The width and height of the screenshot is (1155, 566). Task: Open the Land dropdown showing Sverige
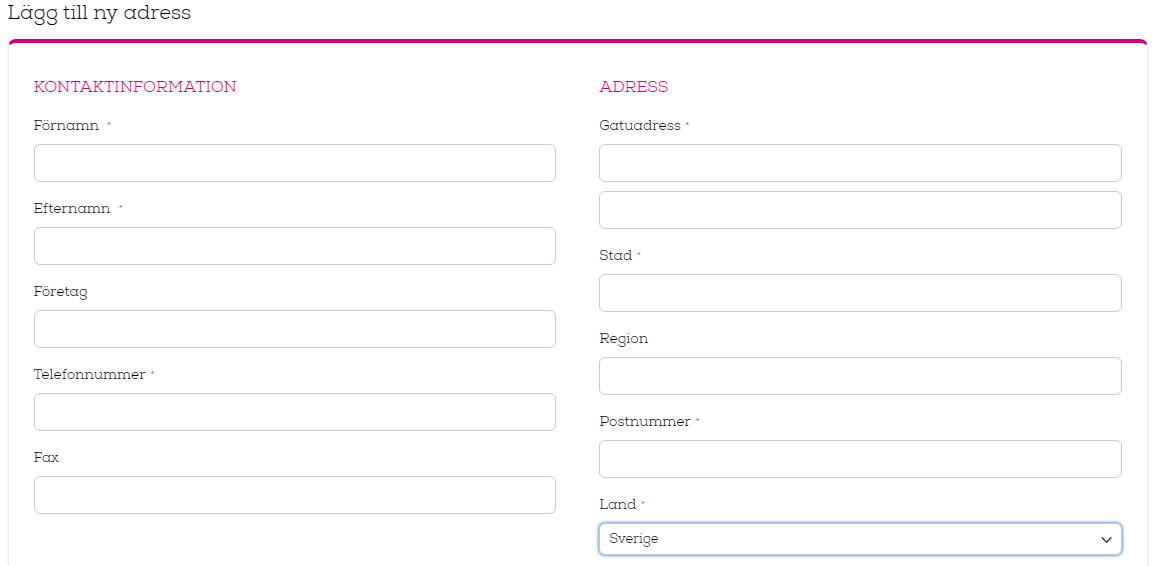coord(860,539)
